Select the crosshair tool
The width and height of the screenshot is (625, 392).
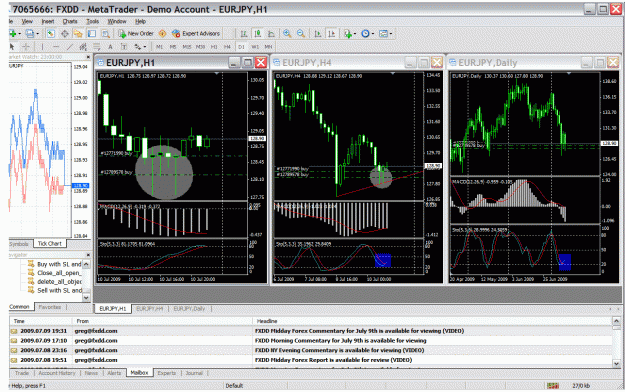(x=26, y=47)
